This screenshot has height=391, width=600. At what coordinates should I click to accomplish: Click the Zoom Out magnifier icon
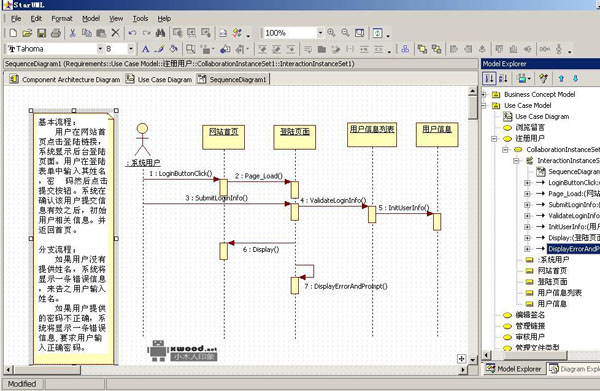(346, 33)
